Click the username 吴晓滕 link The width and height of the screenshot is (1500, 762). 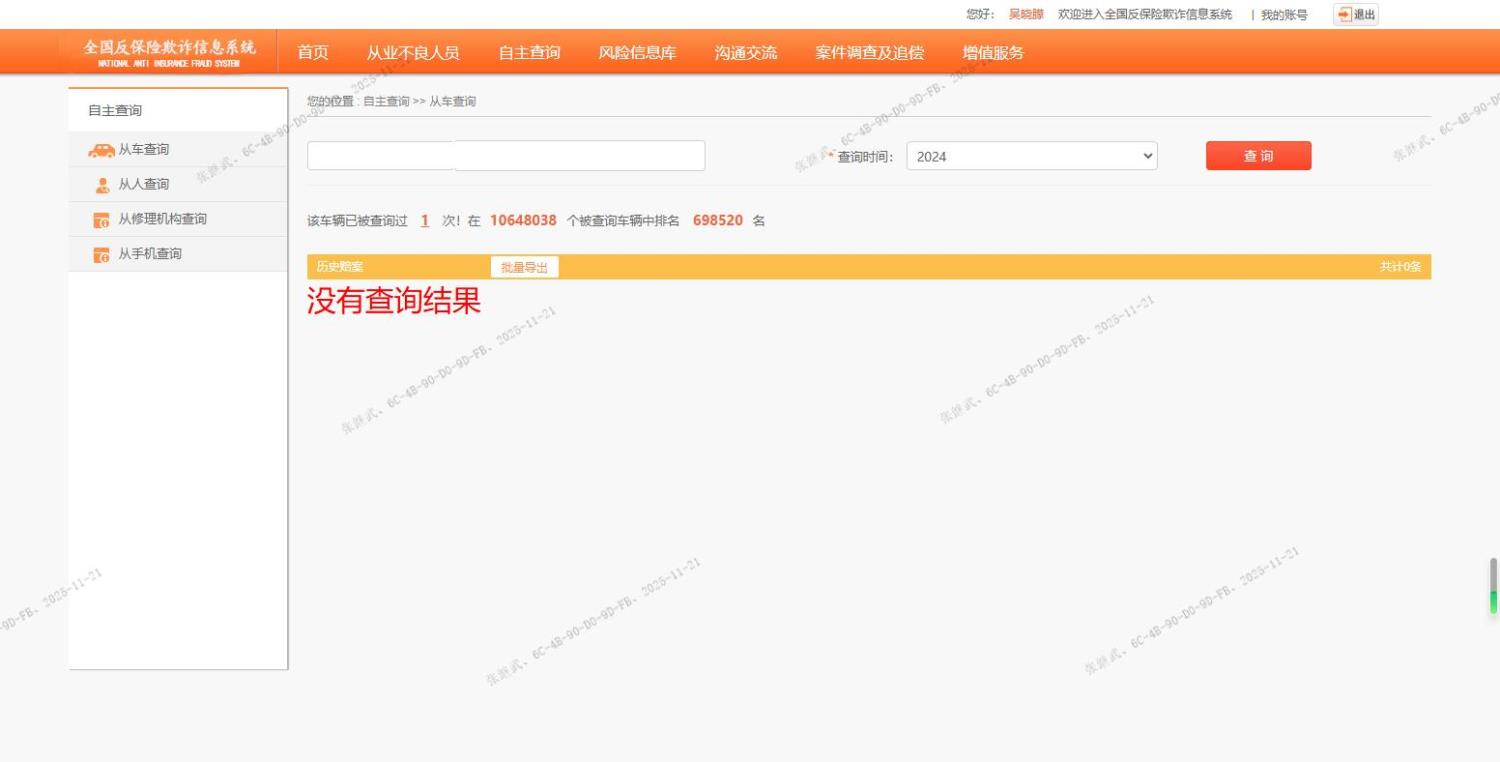pos(1025,15)
